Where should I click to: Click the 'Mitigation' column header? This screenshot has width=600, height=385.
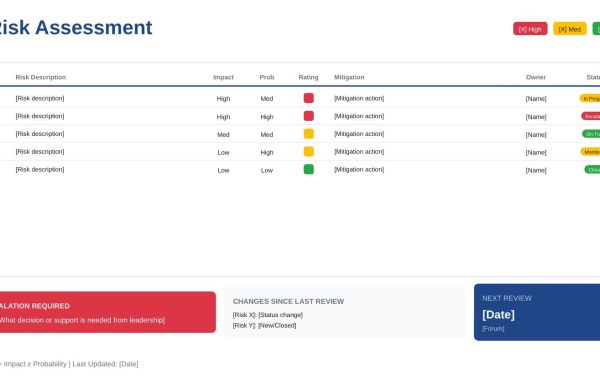349,77
